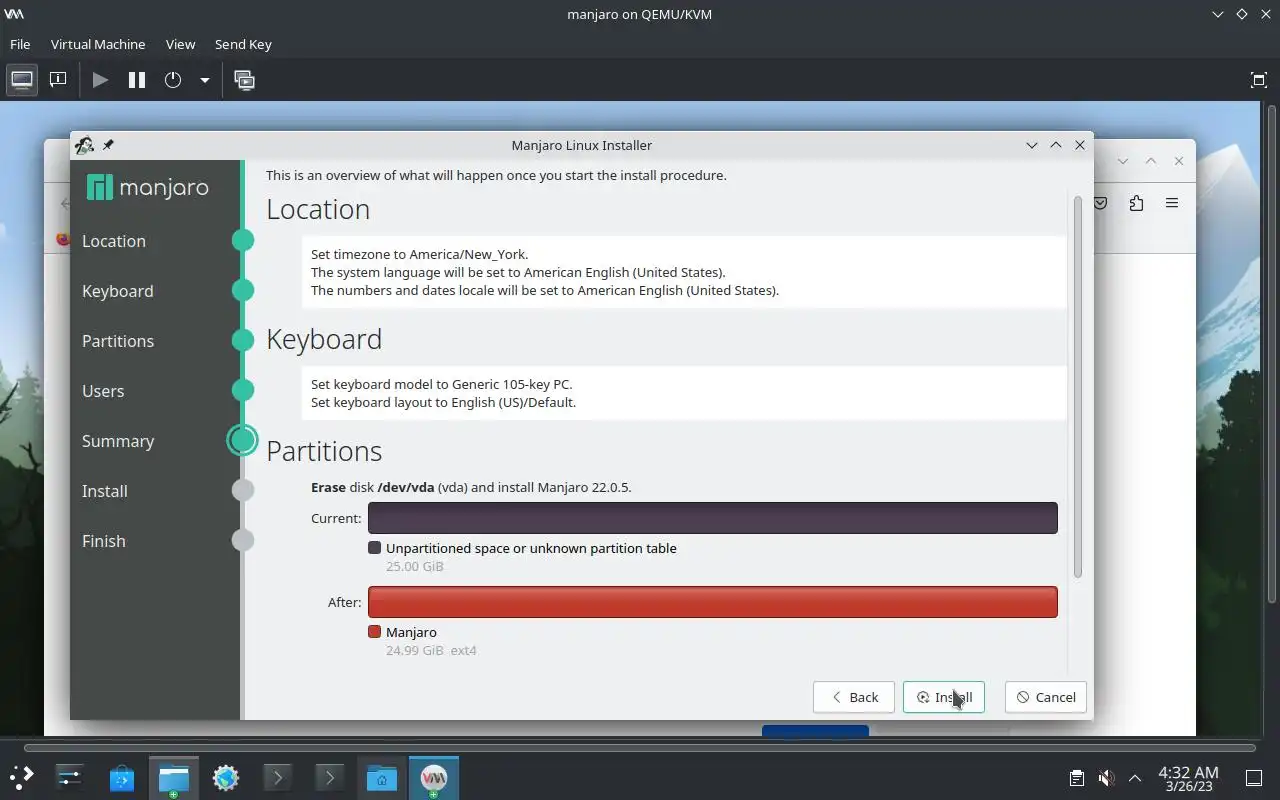Viewport: 1280px width, 800px height.
Task: Switch the viewer to fullscreen icon
Action: point(1259,80)
